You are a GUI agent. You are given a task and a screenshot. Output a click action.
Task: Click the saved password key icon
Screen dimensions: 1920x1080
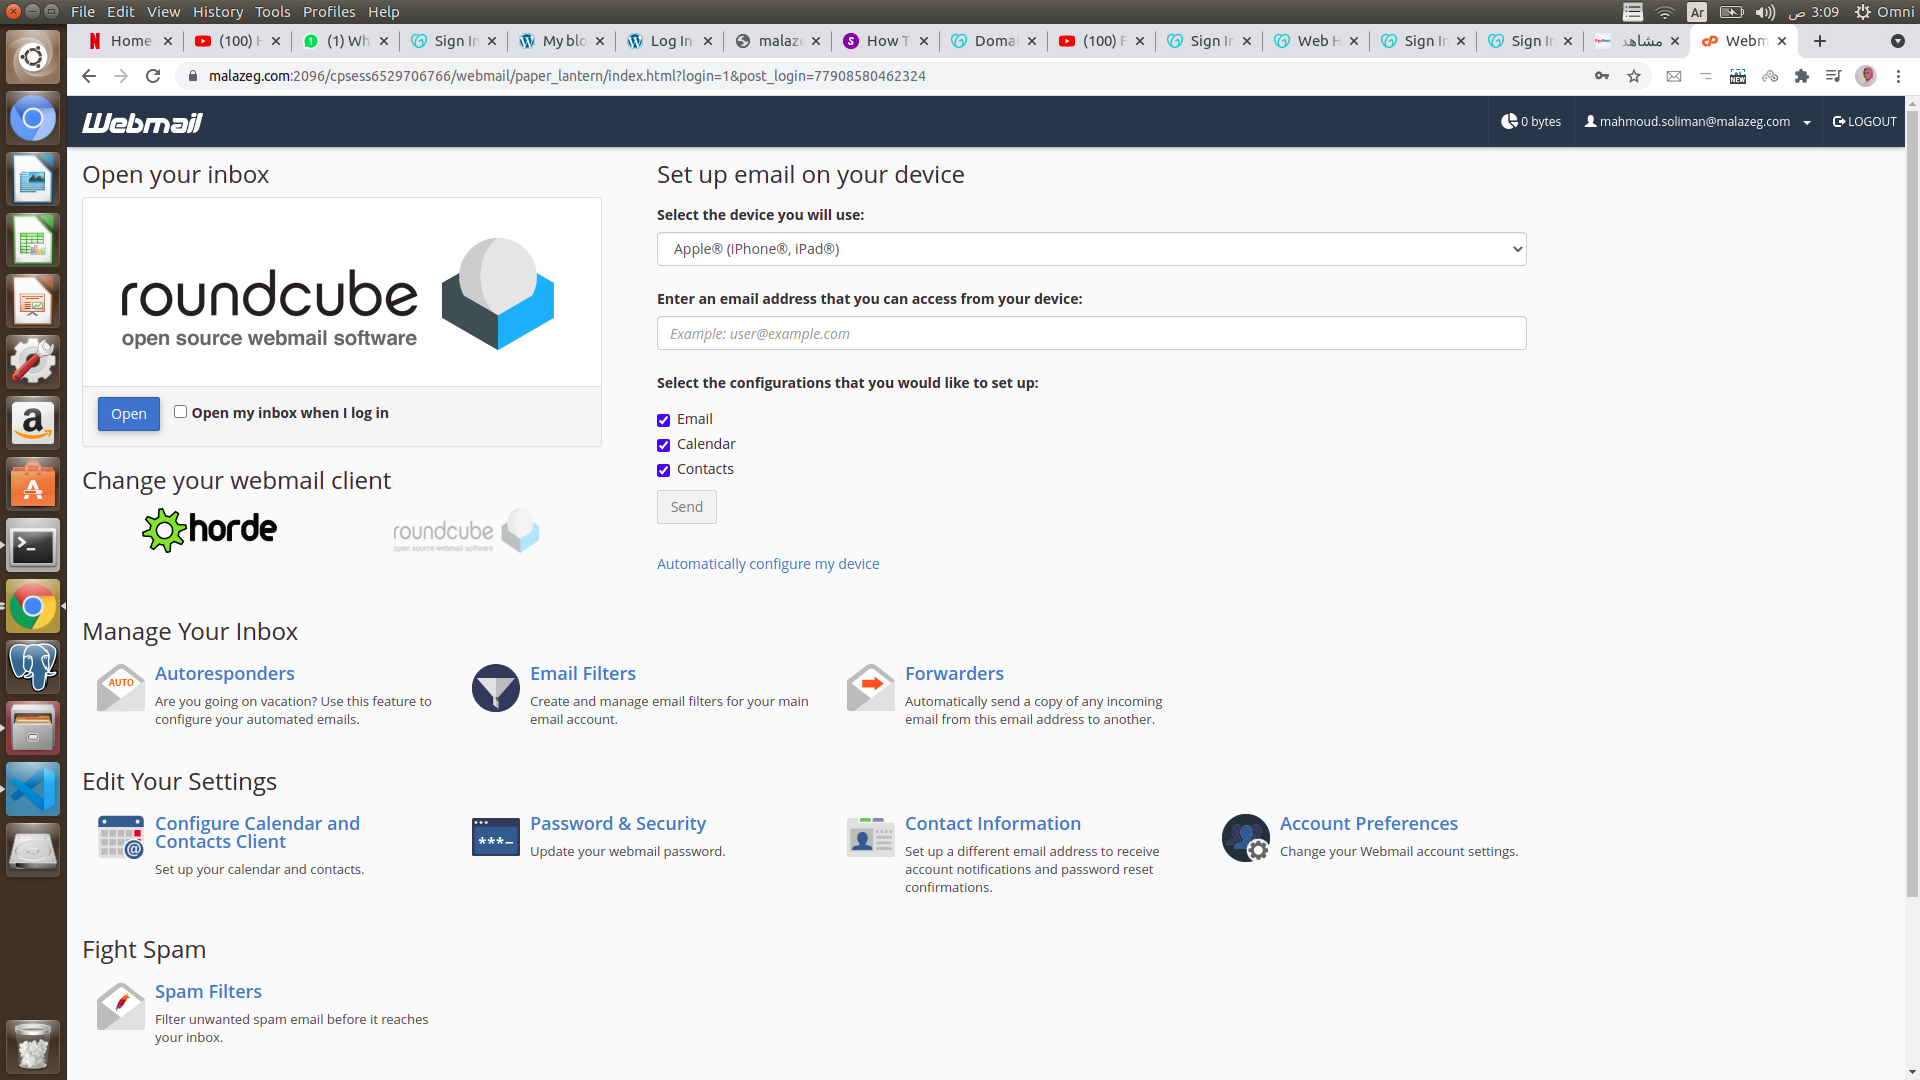(1602, 76)
